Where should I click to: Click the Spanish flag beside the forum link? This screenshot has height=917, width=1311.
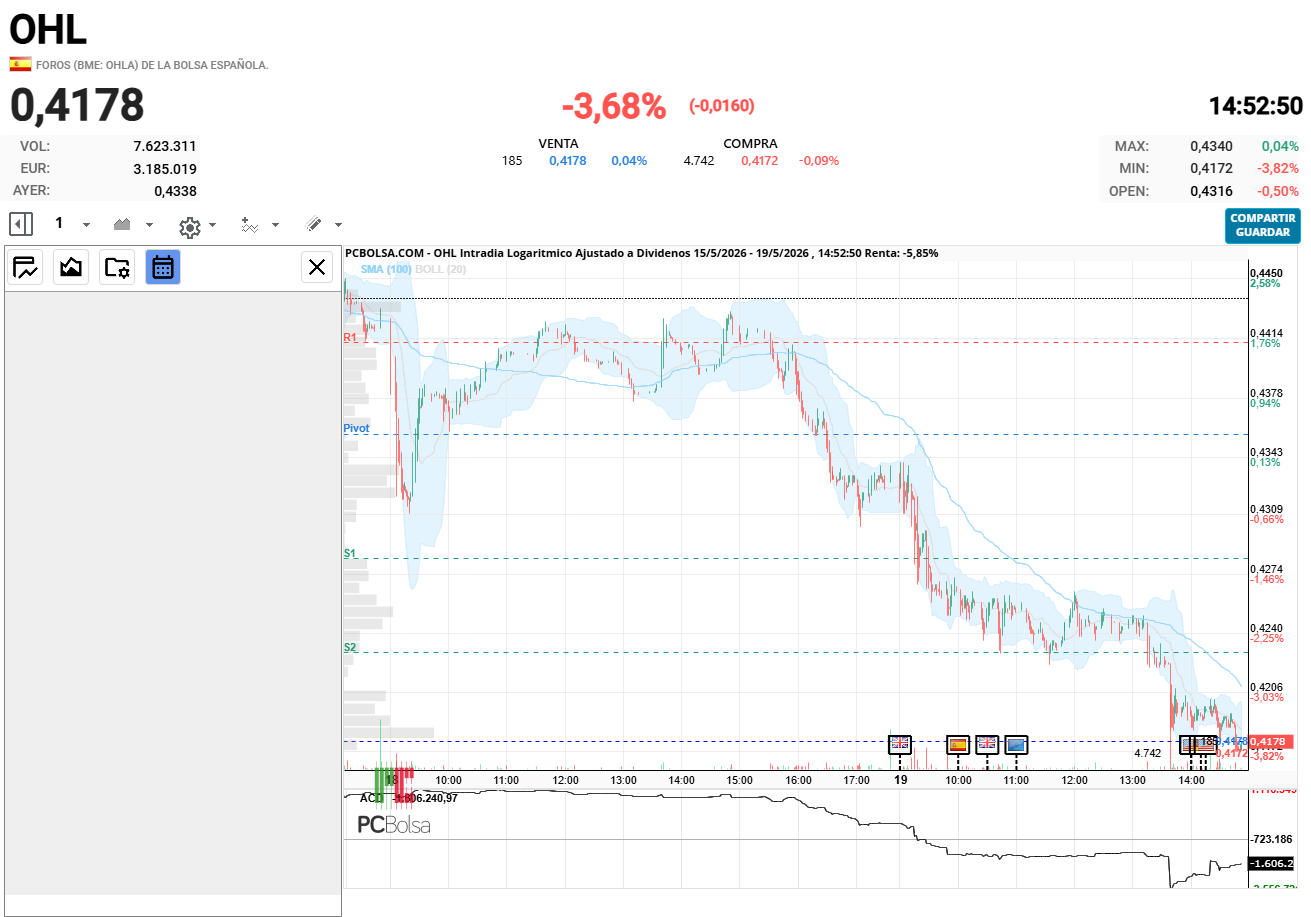[x=20, y=64]
